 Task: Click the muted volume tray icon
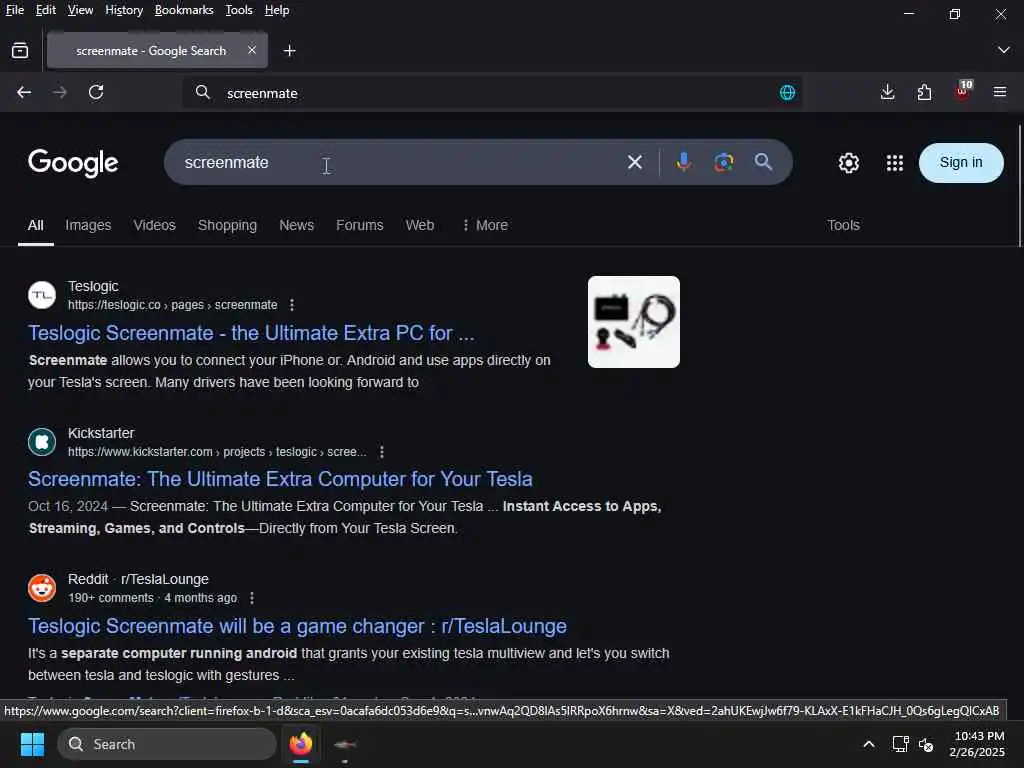click(925, 744)
